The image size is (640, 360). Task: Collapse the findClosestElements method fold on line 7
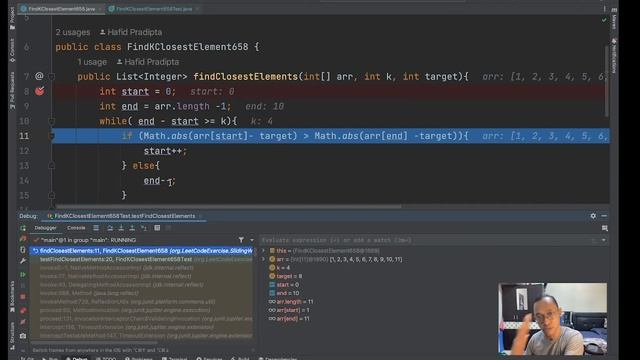coord(52,76)
